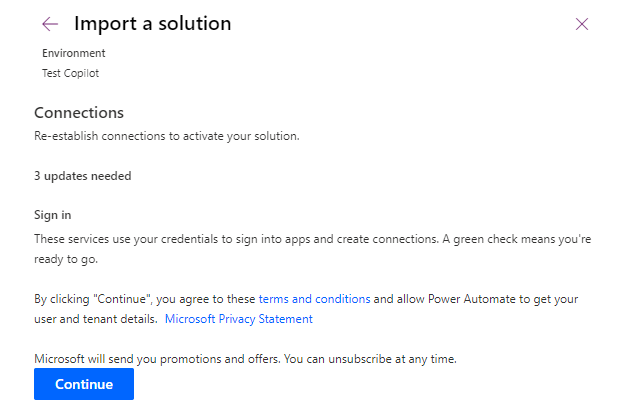The image size is (630, 417).
Task: Click the back arrow icon
Action: (x=50, y=24)
